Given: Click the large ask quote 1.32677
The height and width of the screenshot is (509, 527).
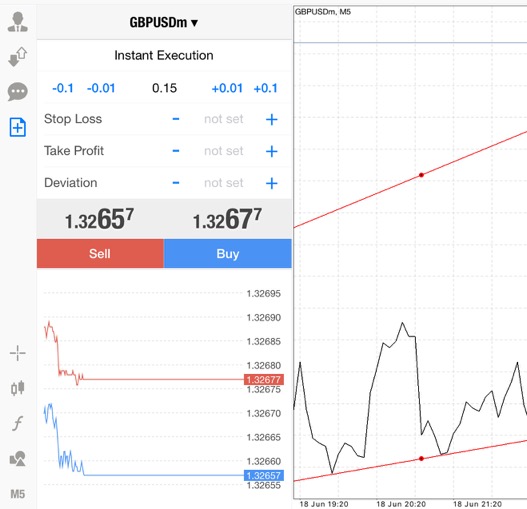Looking at the screenshot, I should 228,219.
